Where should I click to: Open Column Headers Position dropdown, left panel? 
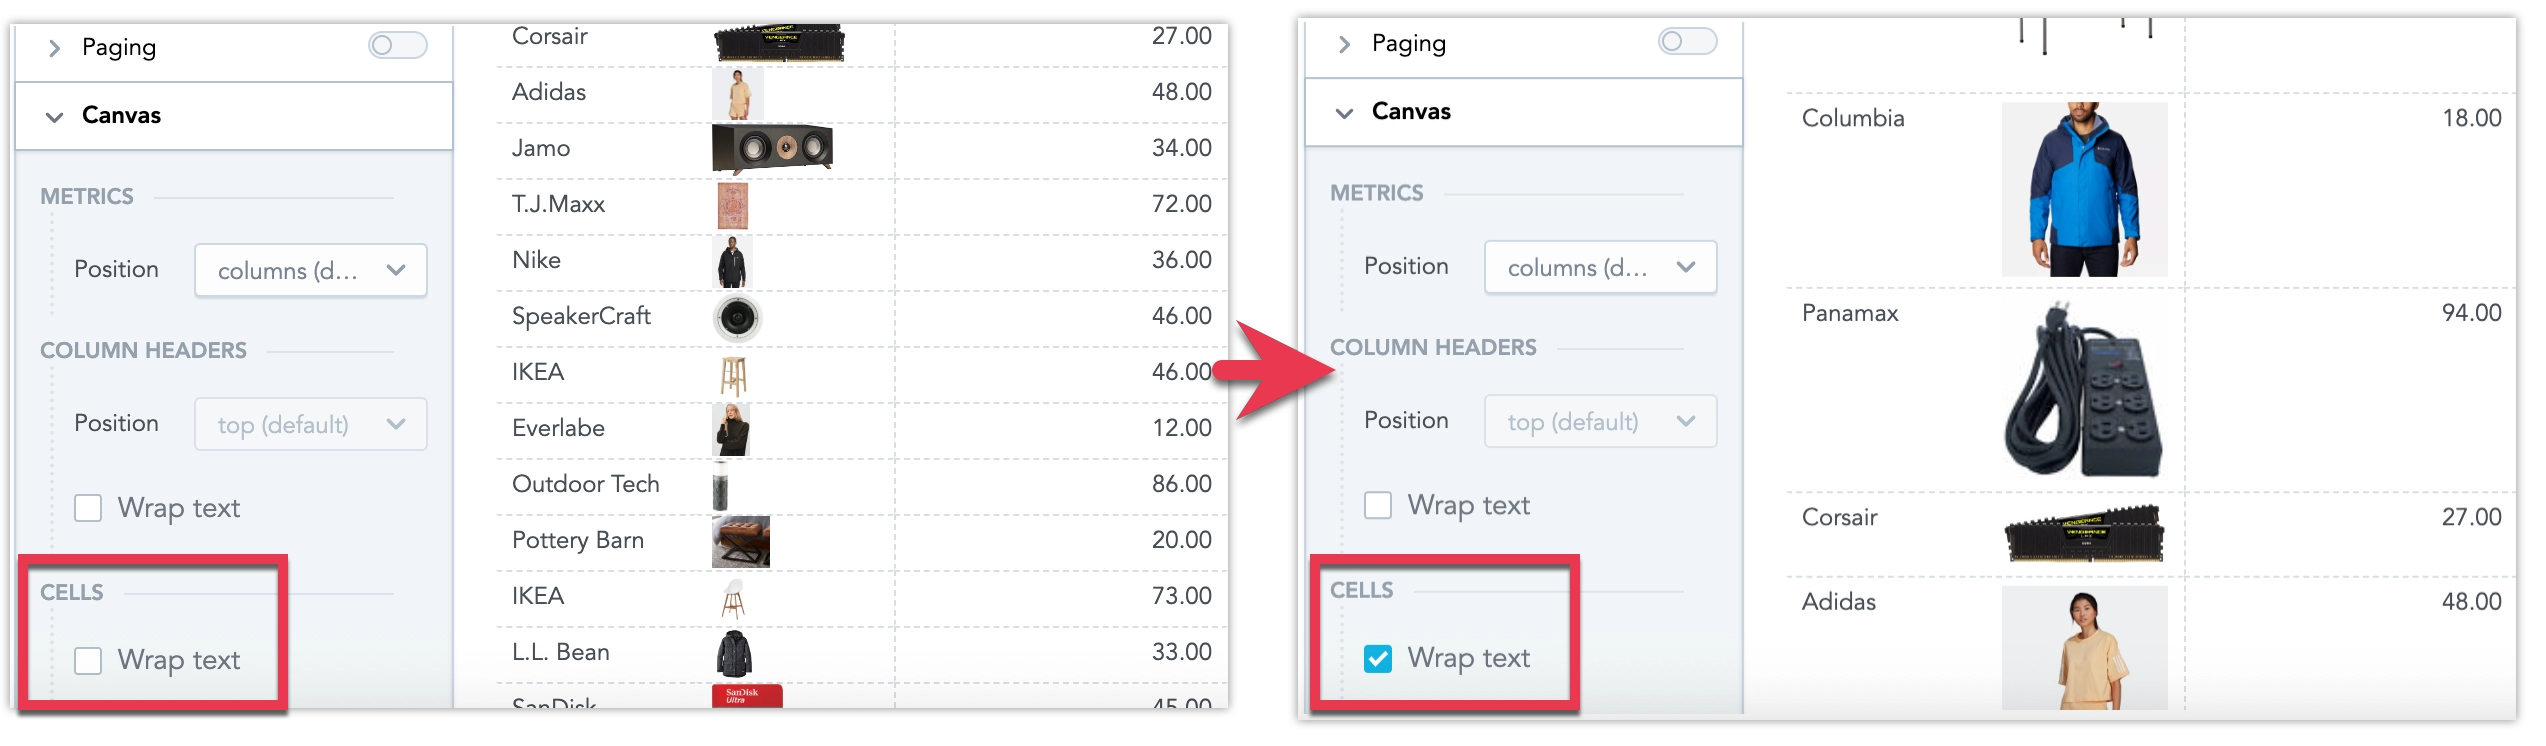(310, 424)
